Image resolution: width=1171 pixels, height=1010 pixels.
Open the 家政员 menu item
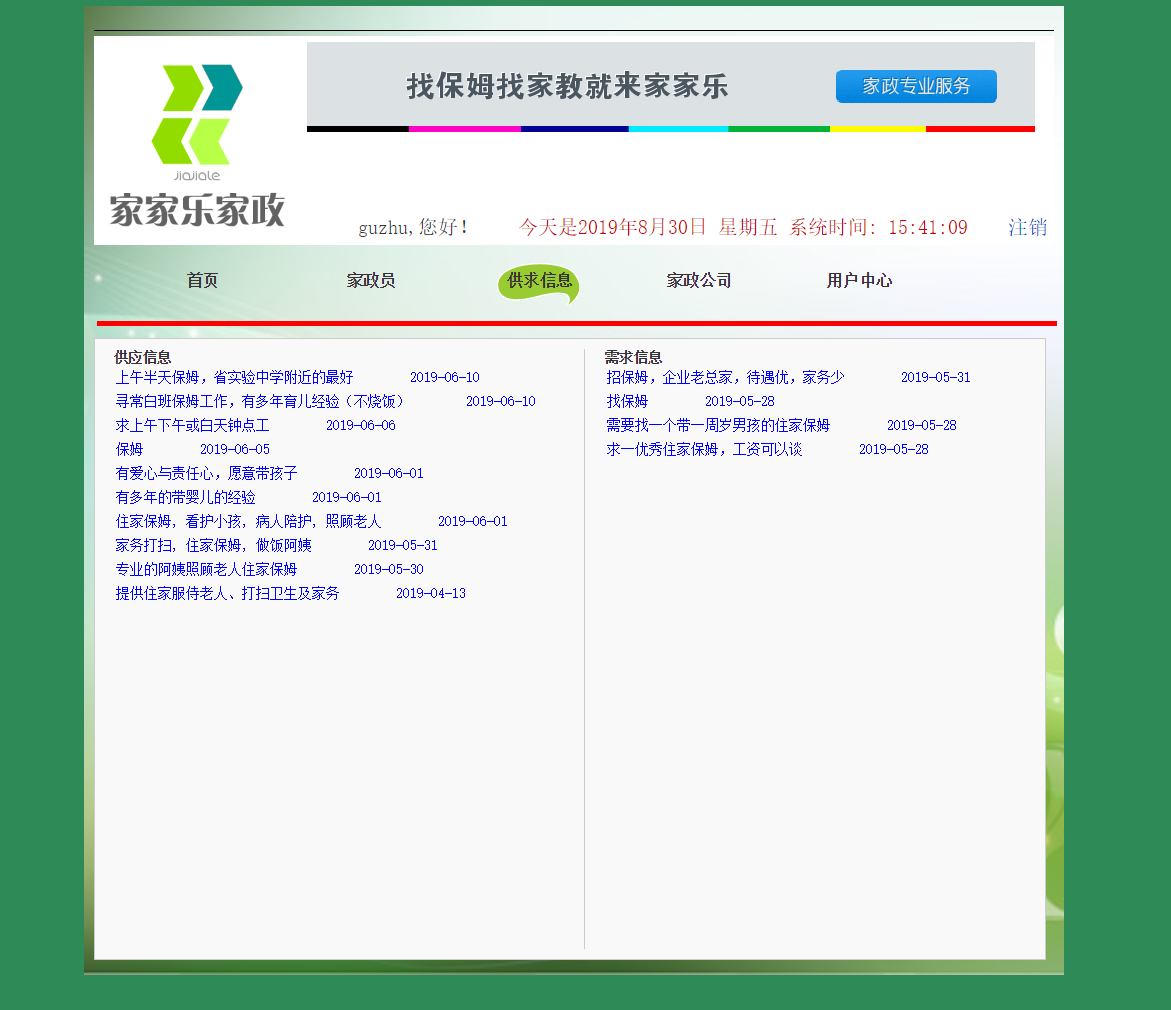coord(371,280)
